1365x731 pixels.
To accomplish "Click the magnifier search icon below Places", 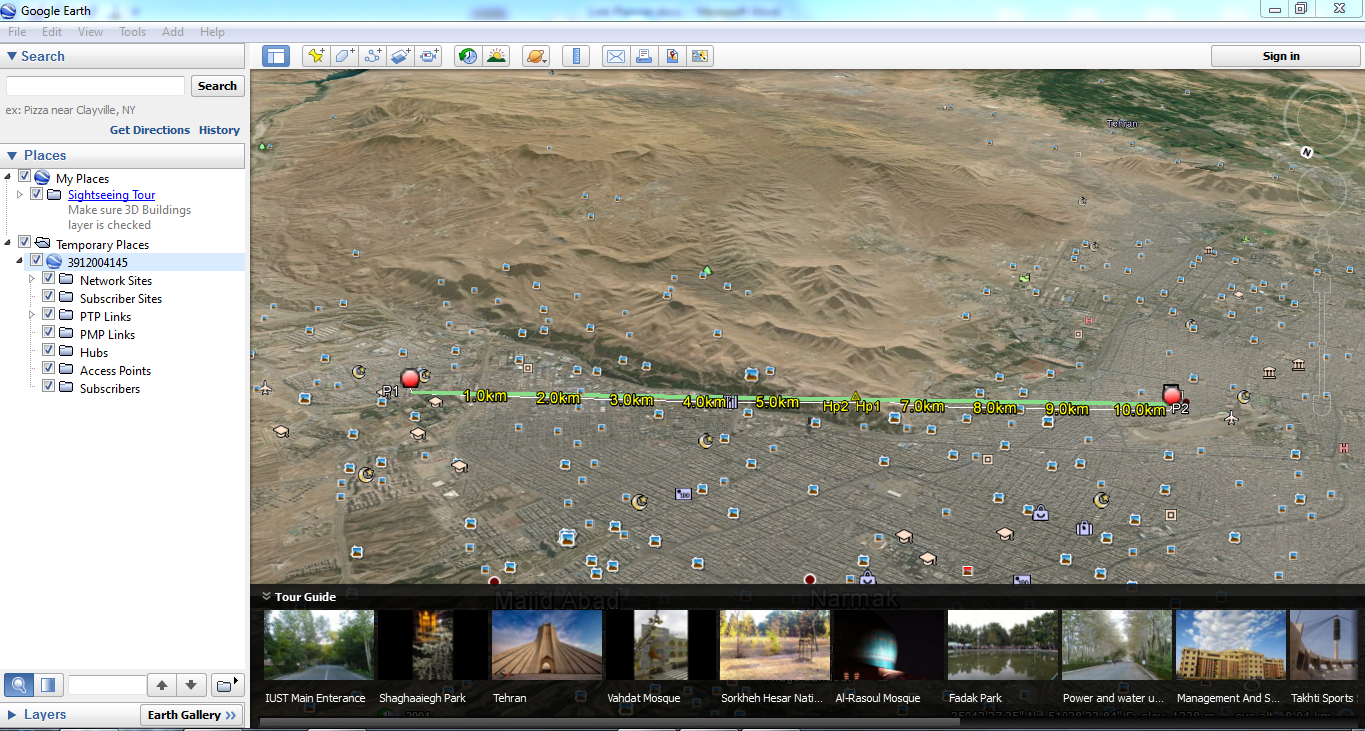I will click(19, 685).
